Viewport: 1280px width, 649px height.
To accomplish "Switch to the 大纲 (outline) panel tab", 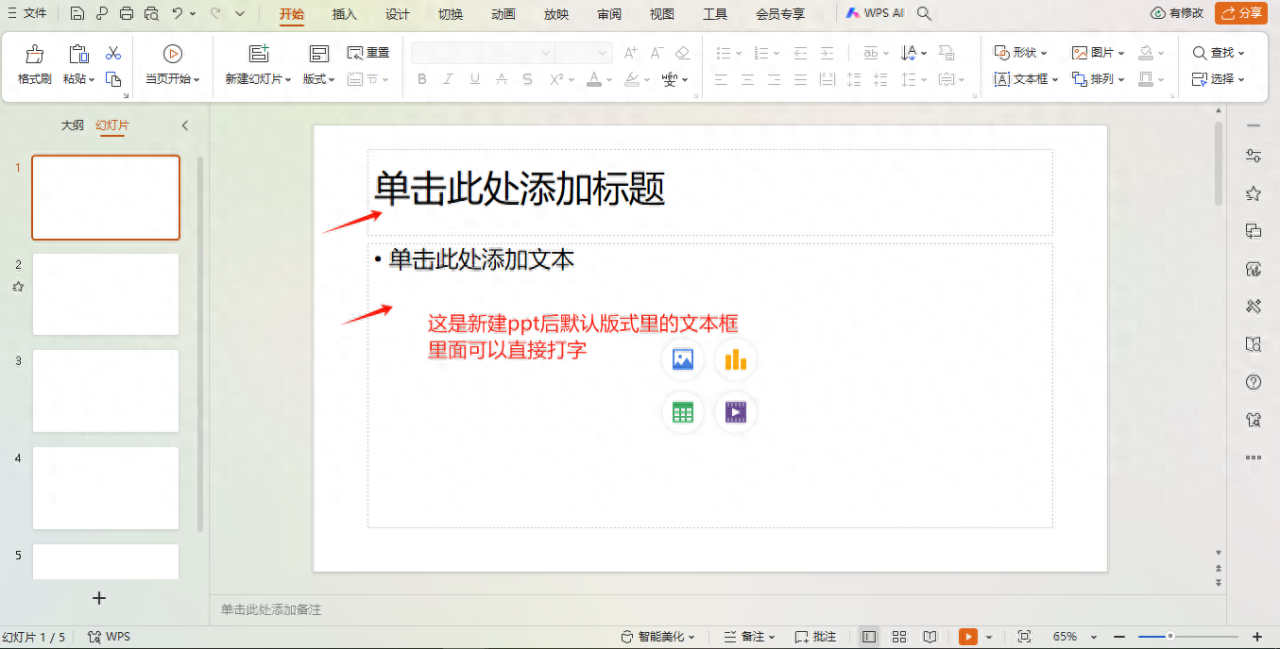I will tap(71, 125).
